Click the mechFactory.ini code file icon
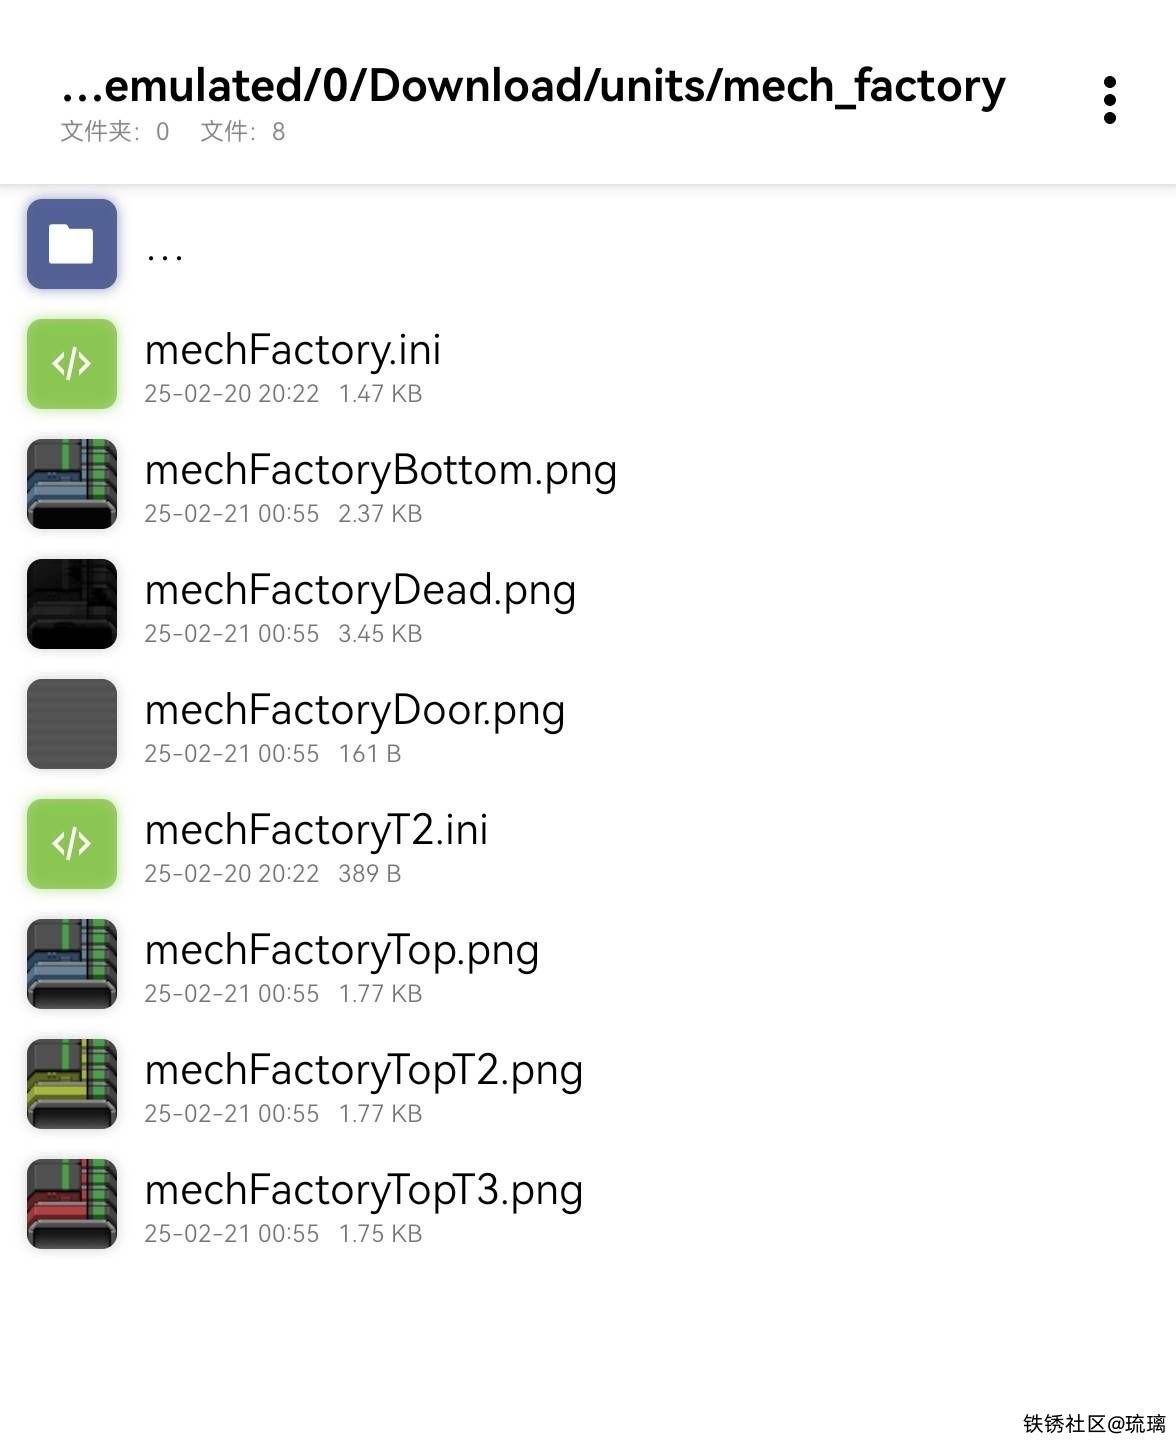 pyautogui.click(x=72, y=364)
